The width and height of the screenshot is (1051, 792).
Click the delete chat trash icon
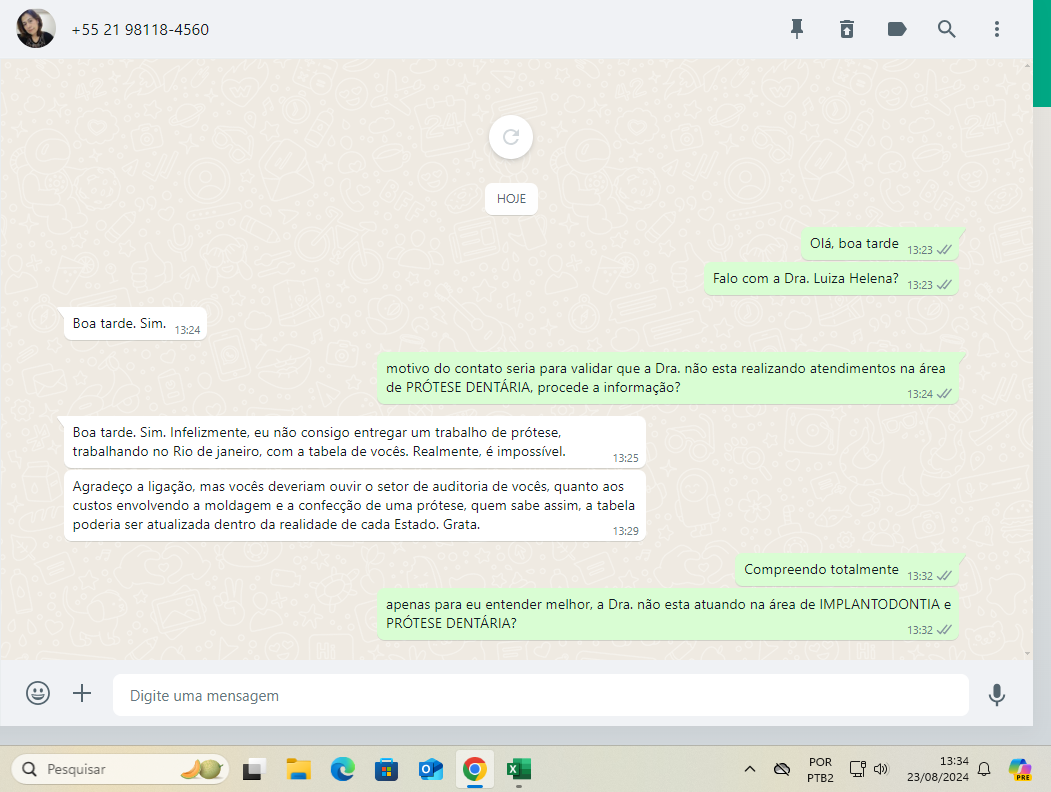(847, 29)
